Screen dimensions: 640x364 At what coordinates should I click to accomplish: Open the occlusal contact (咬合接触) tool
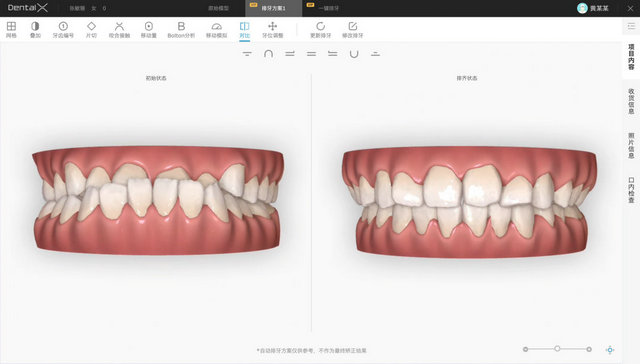tap(119, 30)
